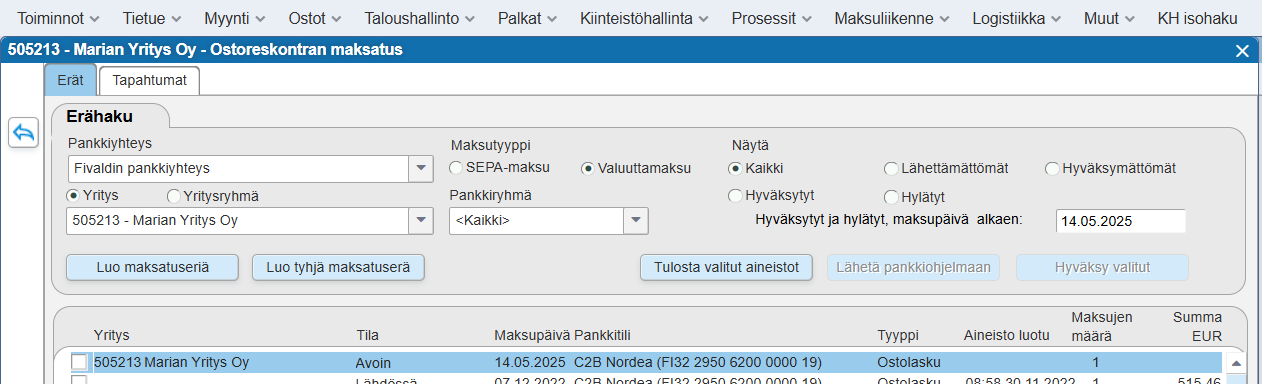Image resolution: width=1262 pixels, height=384 pixels.
Task: Click the Yritys column header
Action: 111,335
